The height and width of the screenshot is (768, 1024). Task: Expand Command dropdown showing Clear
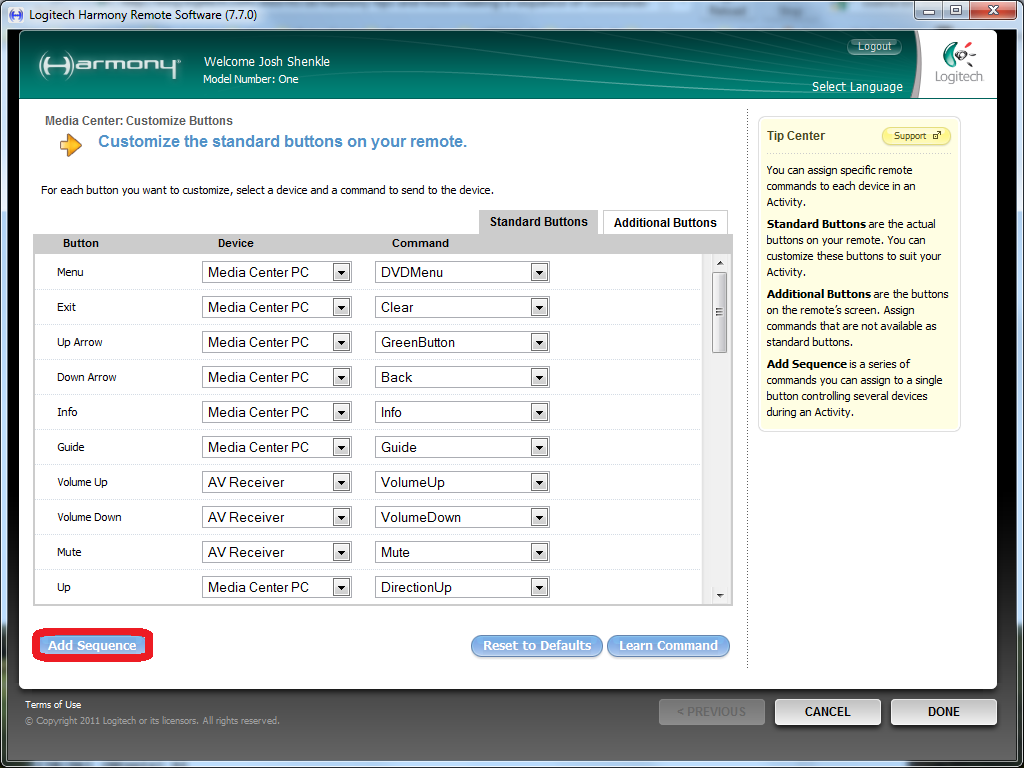coord(462,307)
